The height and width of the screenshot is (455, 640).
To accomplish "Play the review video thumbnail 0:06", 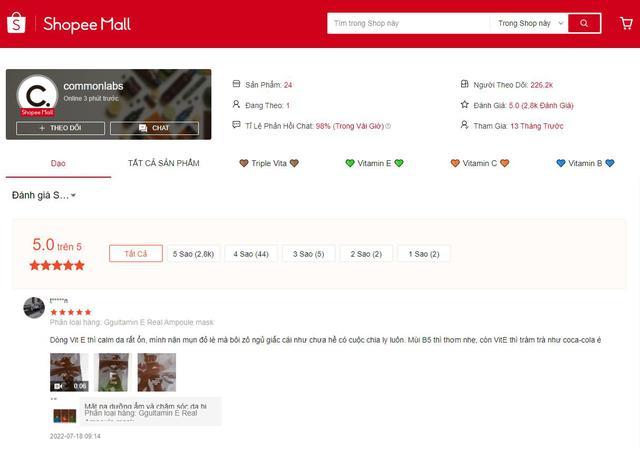I will (x=69, y=372).
